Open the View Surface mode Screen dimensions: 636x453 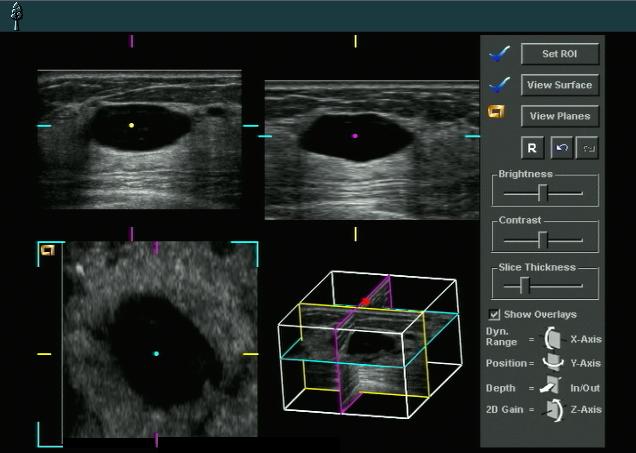[x=560, y=85]
